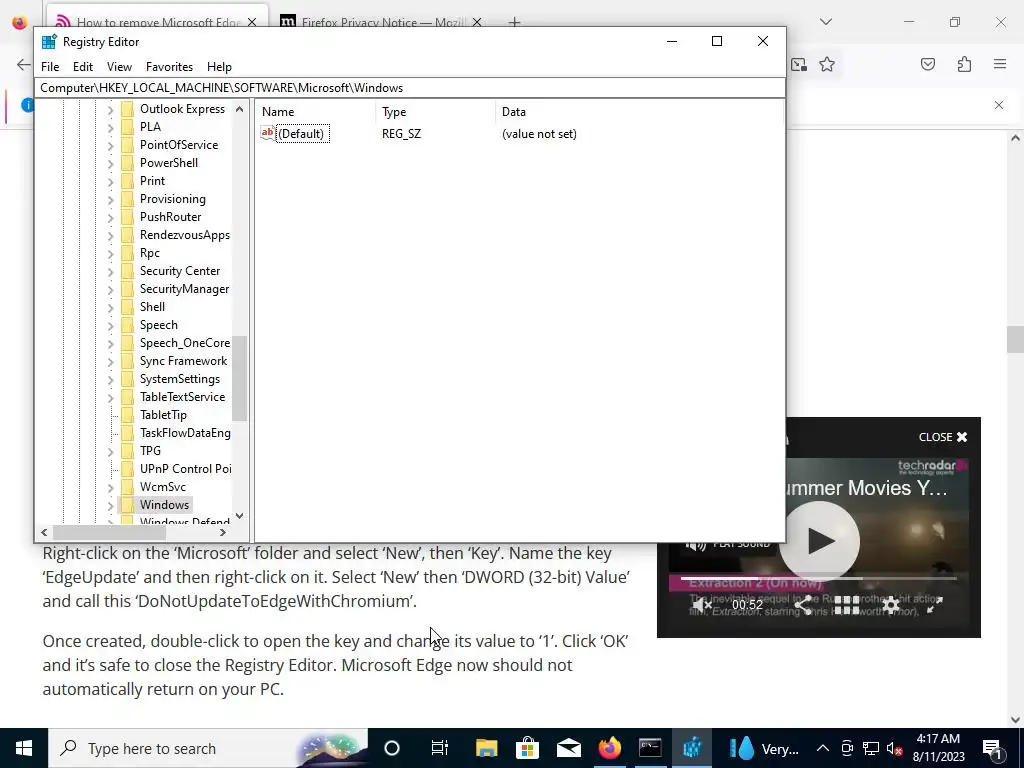The width and height of the screenshot is (1024, 768).
Task: Click the tree horizontal scroll right arrow
Action: point(223,532)
